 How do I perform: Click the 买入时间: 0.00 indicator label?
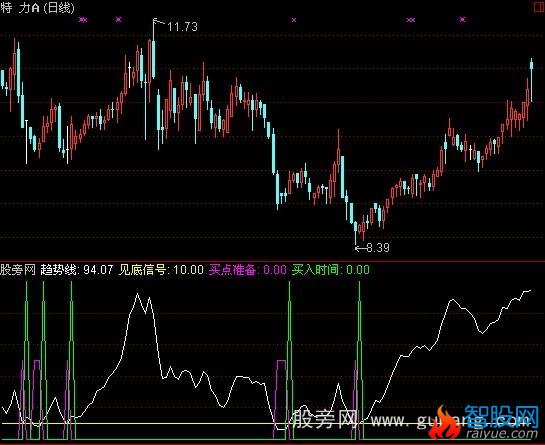331,269
